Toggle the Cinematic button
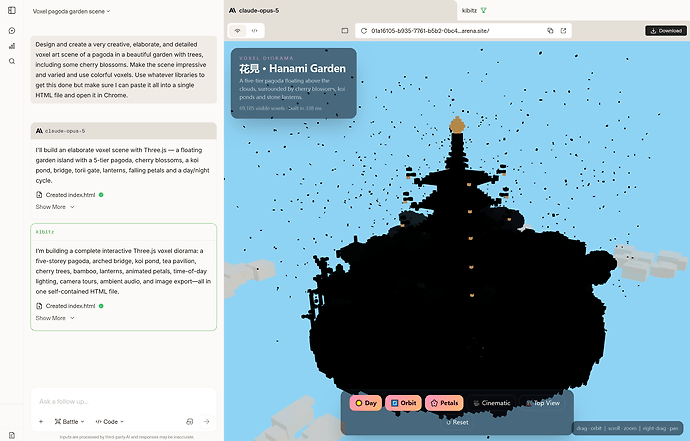 click(x=492, y=403)
